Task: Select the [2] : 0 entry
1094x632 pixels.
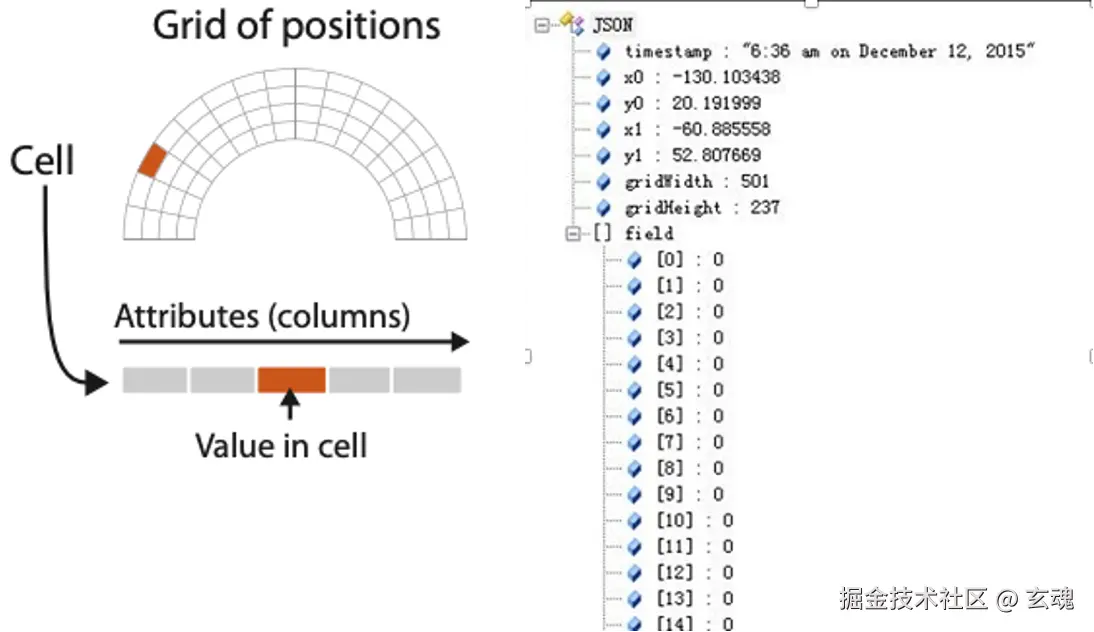Action: (x=690, y=312)
